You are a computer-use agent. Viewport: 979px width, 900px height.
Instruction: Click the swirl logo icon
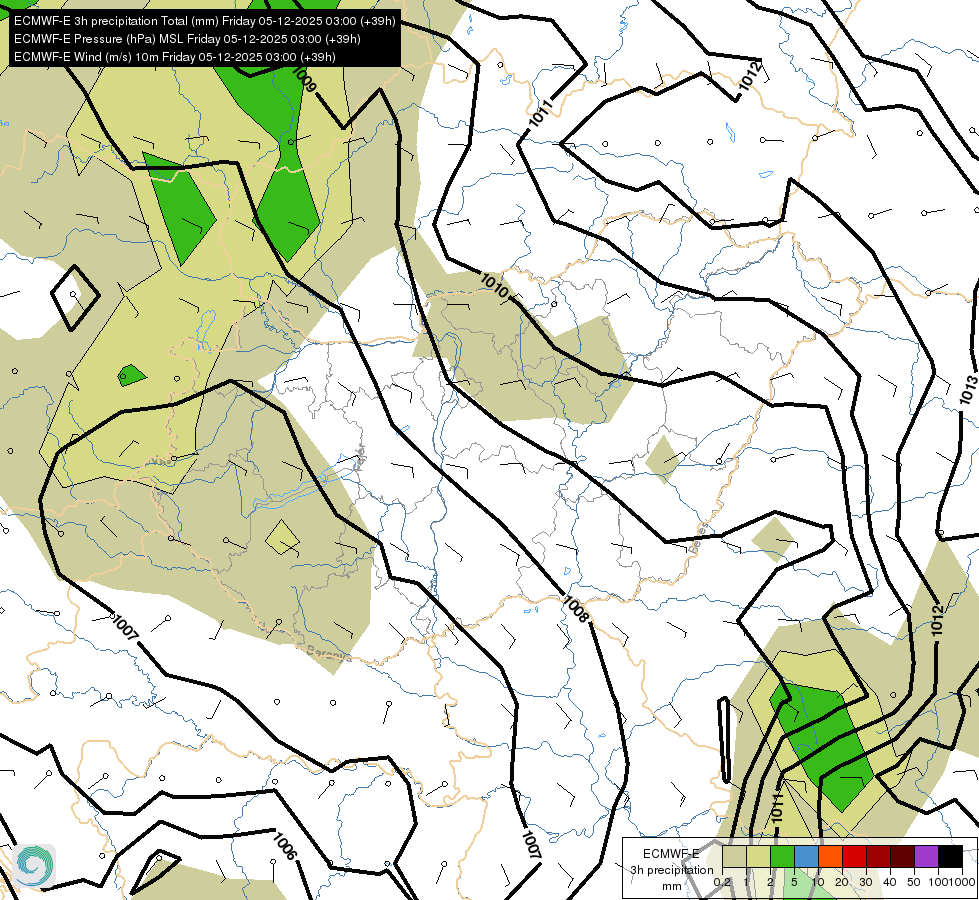pyautogui.click(x=34, y=866)
